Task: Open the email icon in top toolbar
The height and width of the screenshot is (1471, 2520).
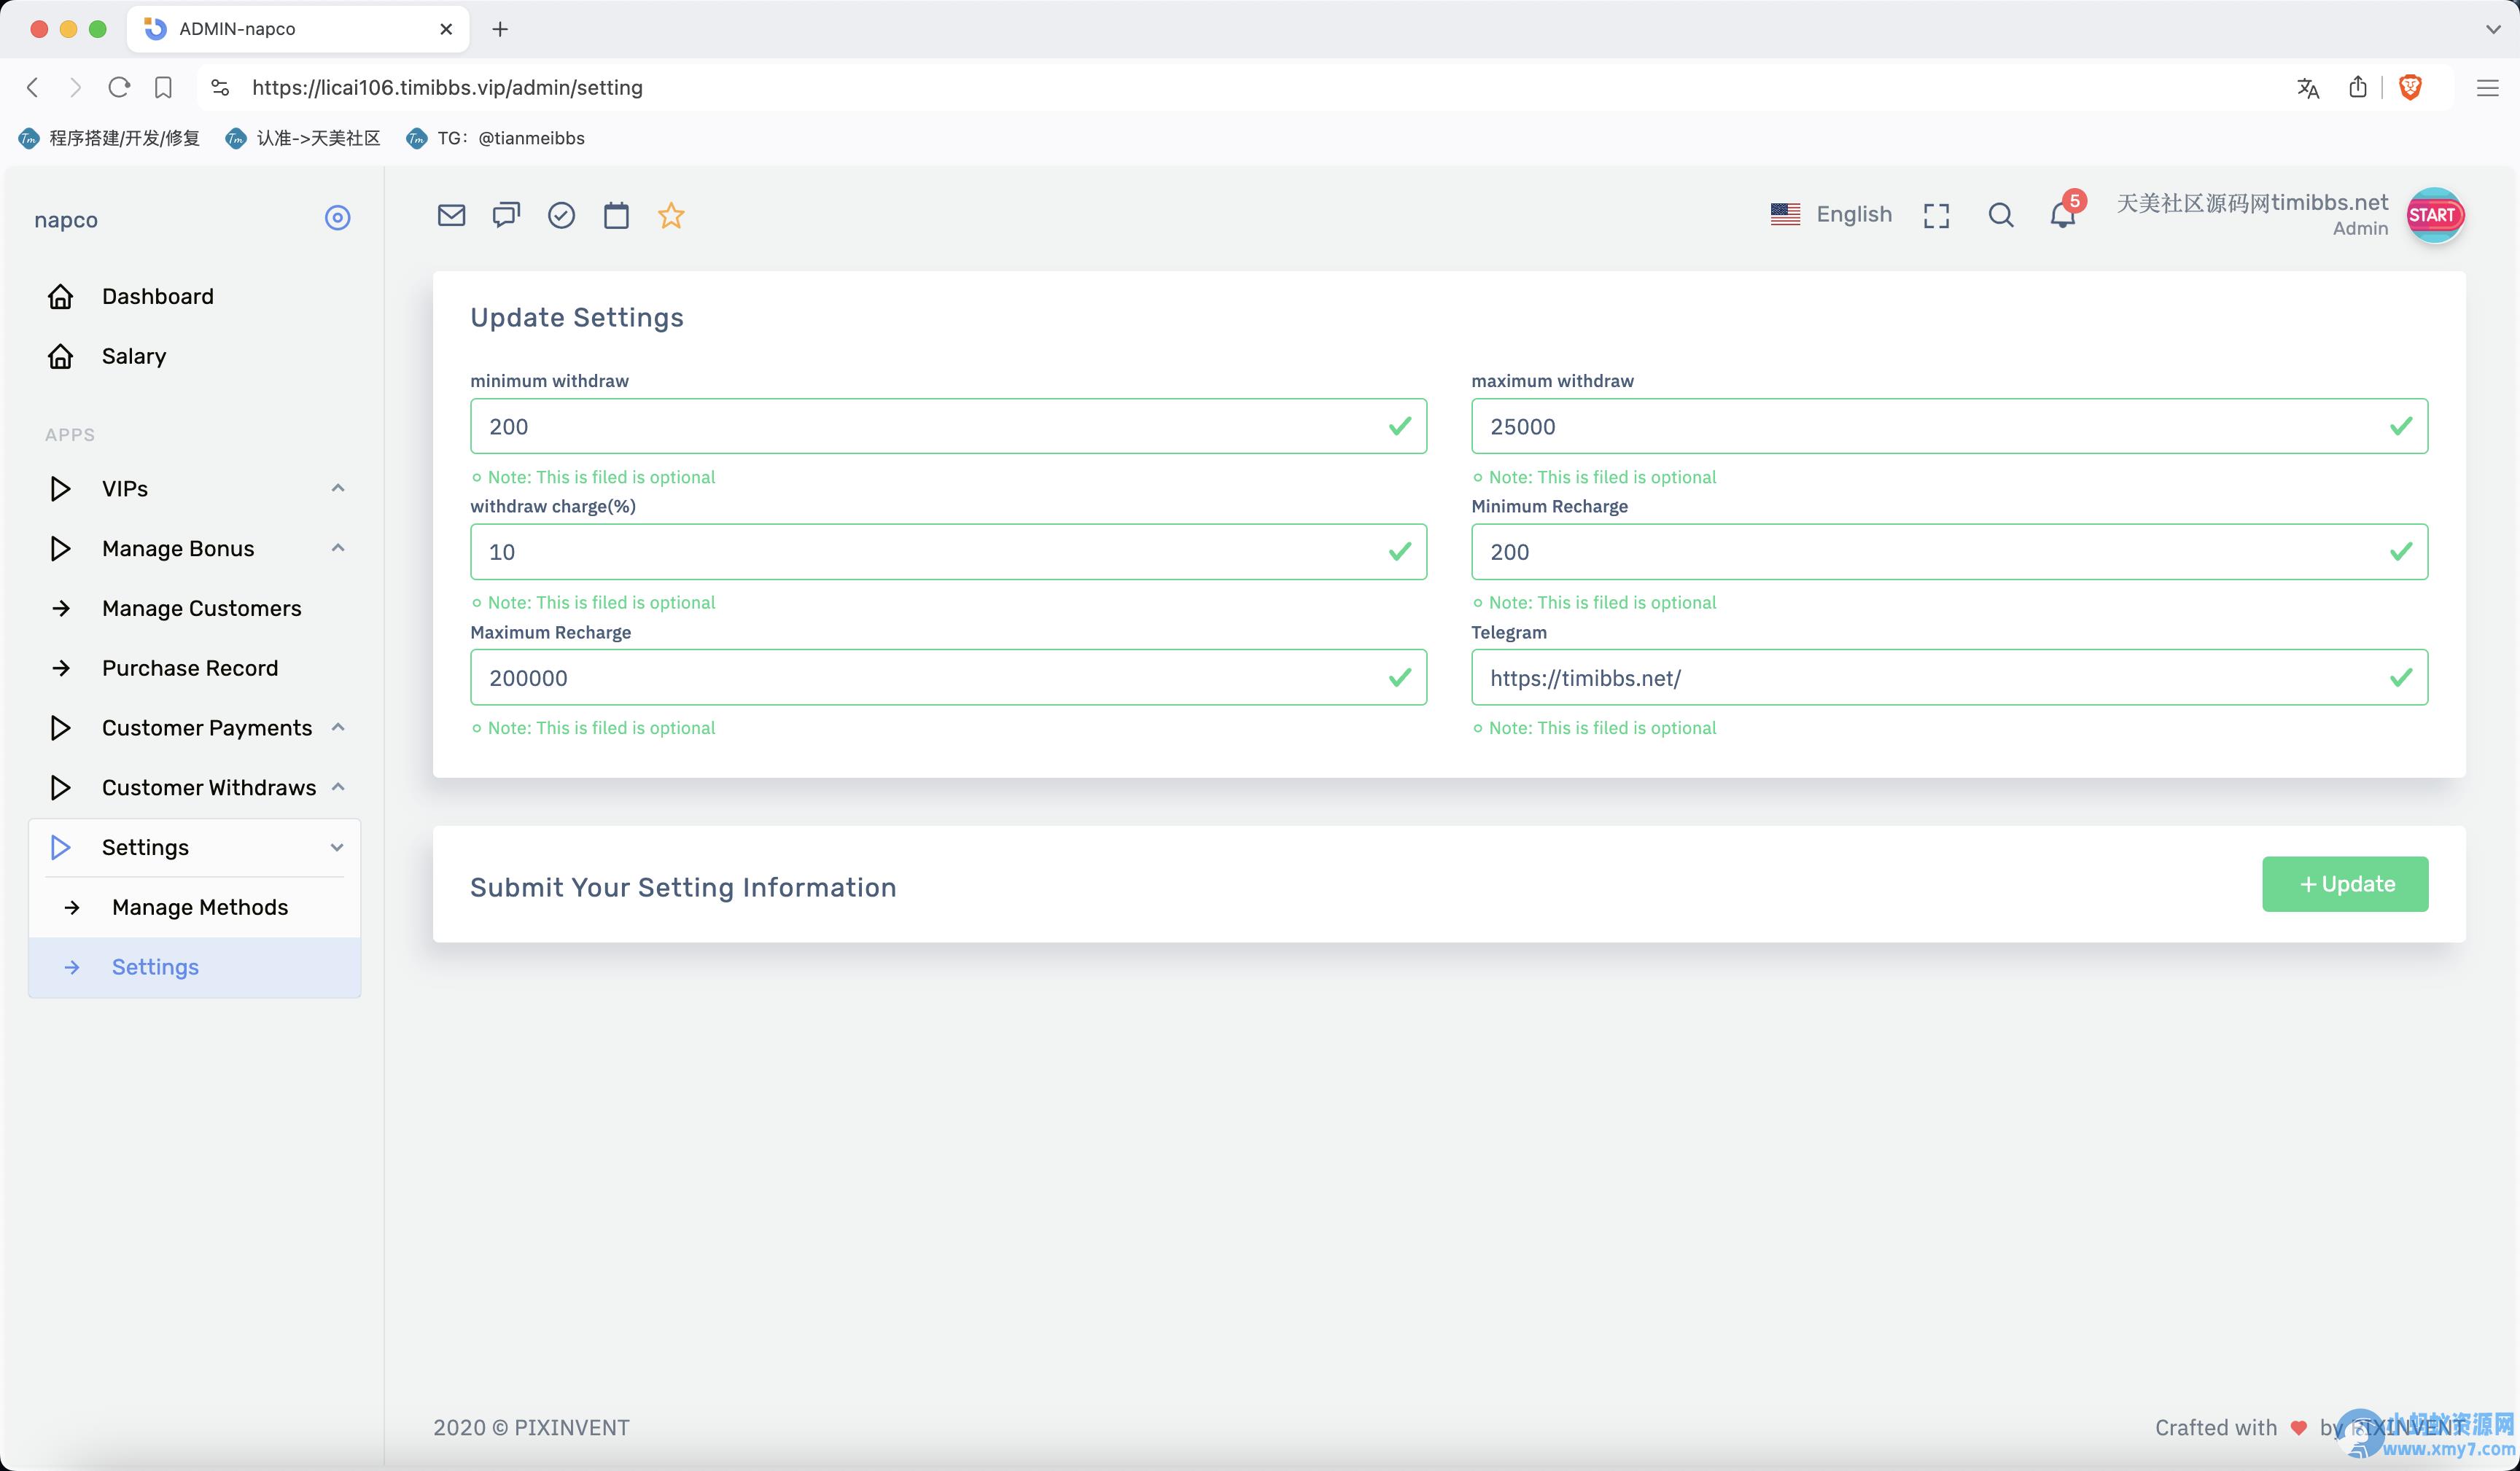Action: click(451, 215)
